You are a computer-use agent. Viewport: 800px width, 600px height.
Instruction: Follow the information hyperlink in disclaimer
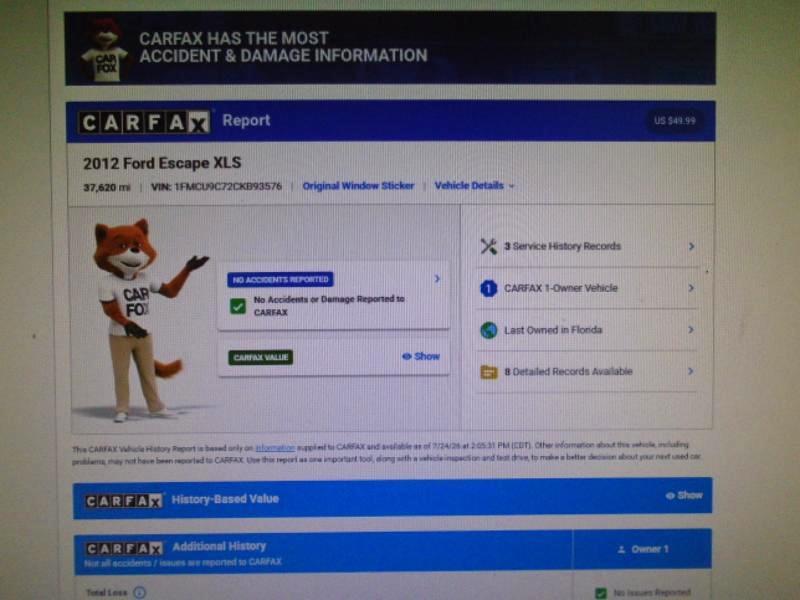click(275, 448)
